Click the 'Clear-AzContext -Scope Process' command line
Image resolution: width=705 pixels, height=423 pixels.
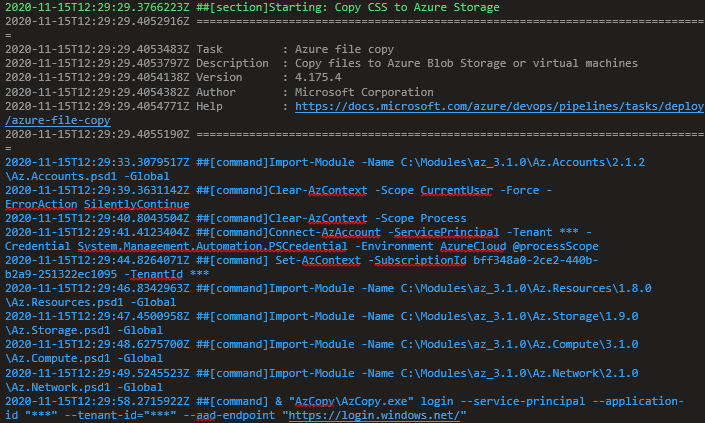coord(236,218)
